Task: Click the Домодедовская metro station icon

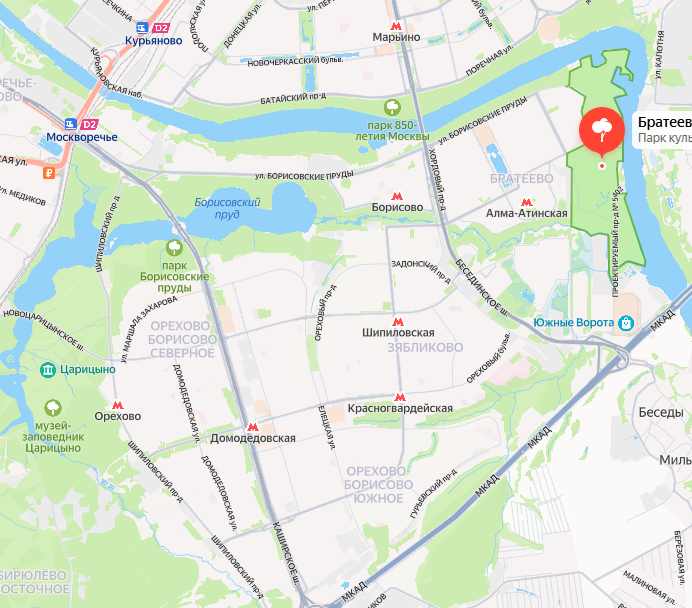Action: pyautogui.click(x=252, y=427)
